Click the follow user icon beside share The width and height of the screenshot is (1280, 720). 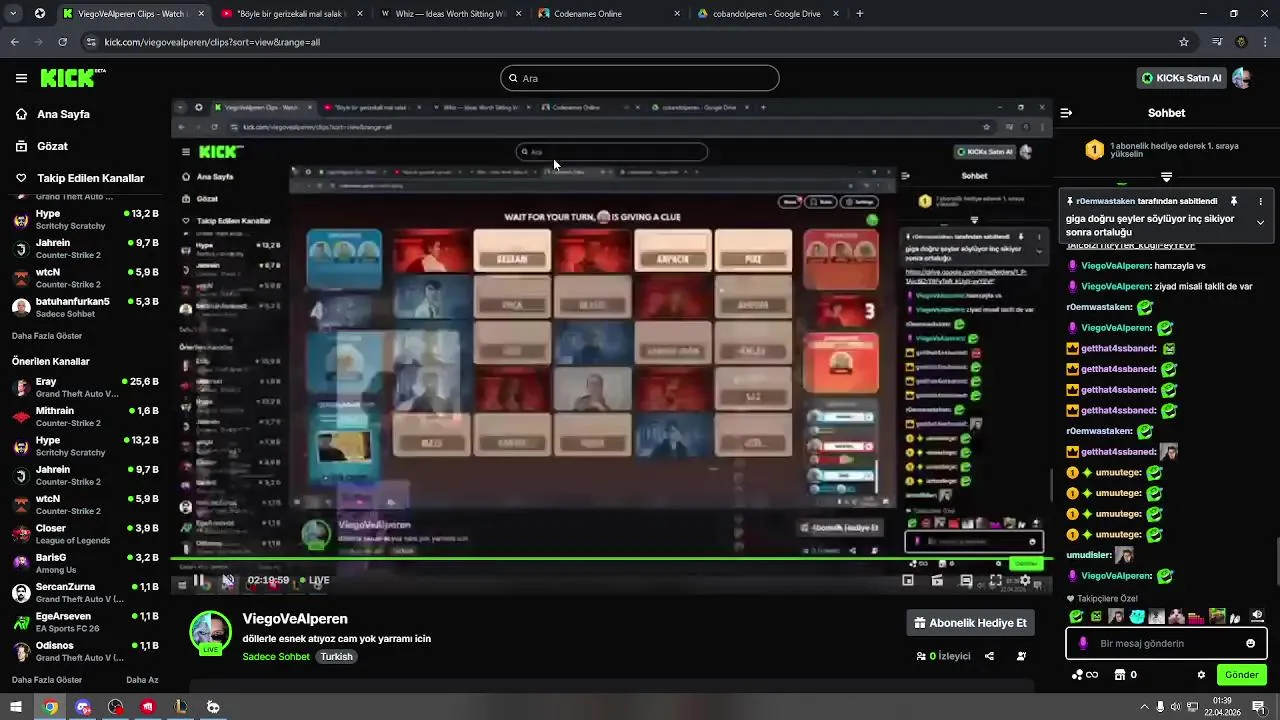click(x=1021, y=656)
